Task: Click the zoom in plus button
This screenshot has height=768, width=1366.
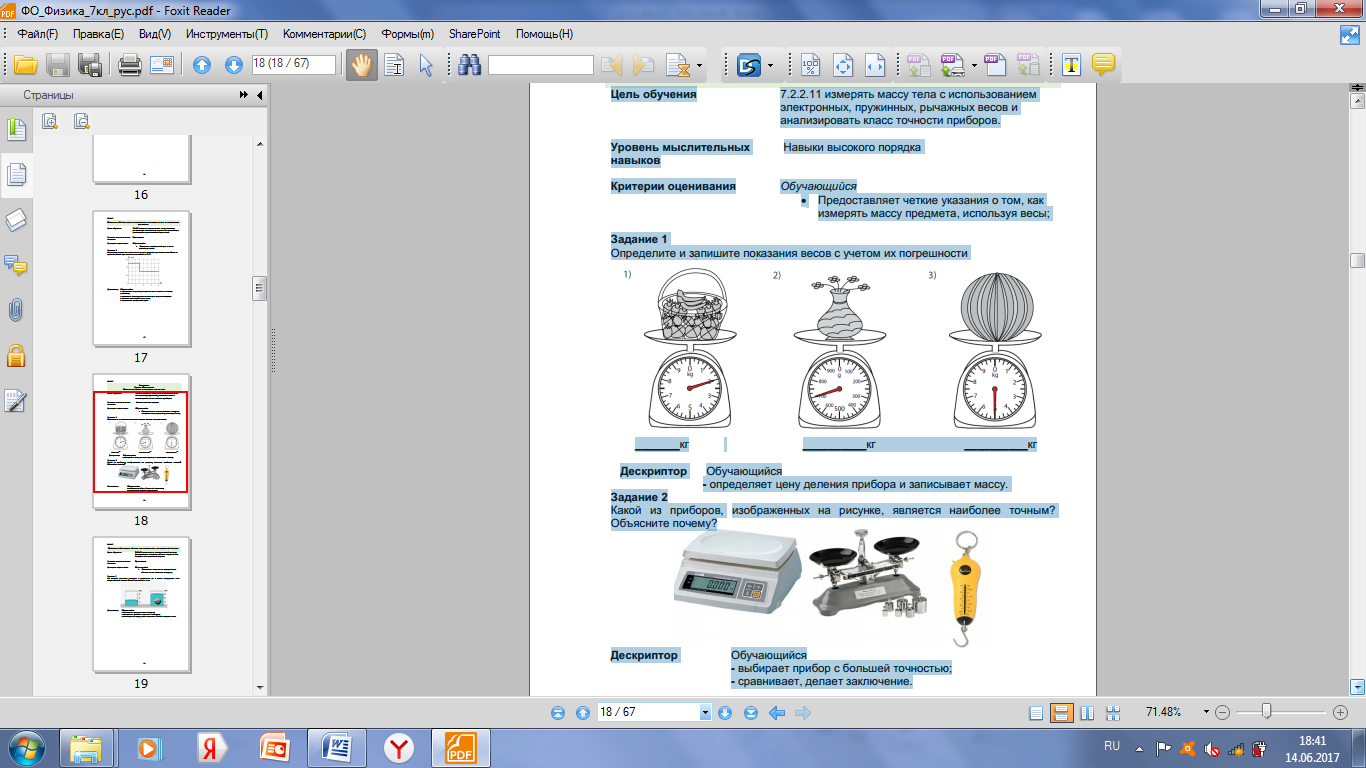Action: click(x=1340, y=713)
